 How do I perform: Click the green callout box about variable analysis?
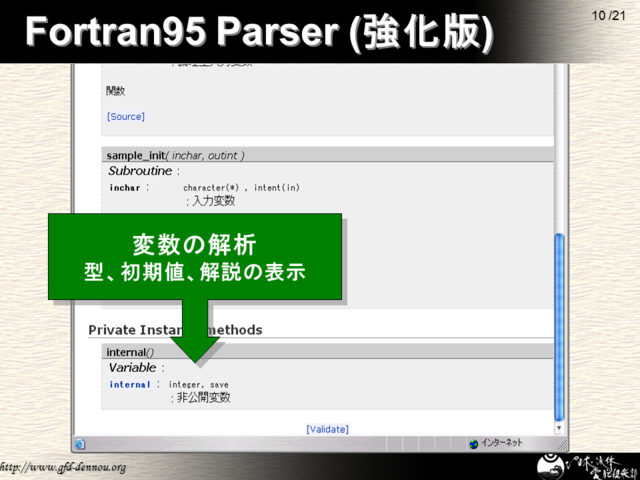tap(195, 256)
